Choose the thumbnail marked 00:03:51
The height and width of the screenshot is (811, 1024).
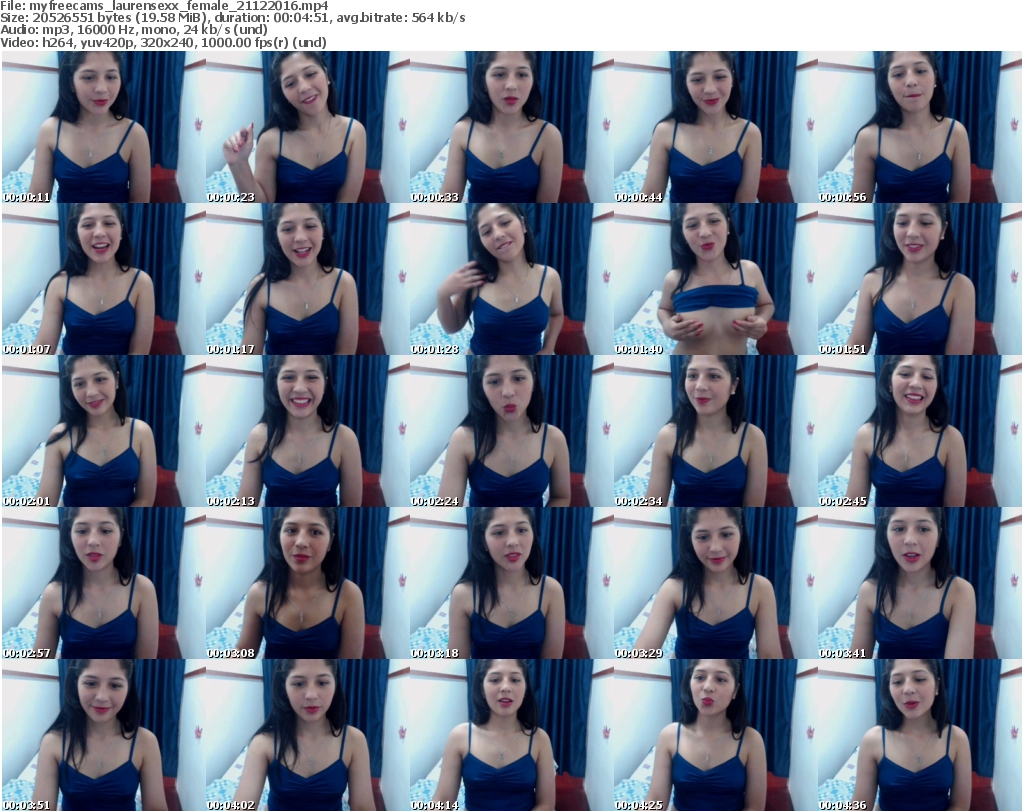(104, 735)
